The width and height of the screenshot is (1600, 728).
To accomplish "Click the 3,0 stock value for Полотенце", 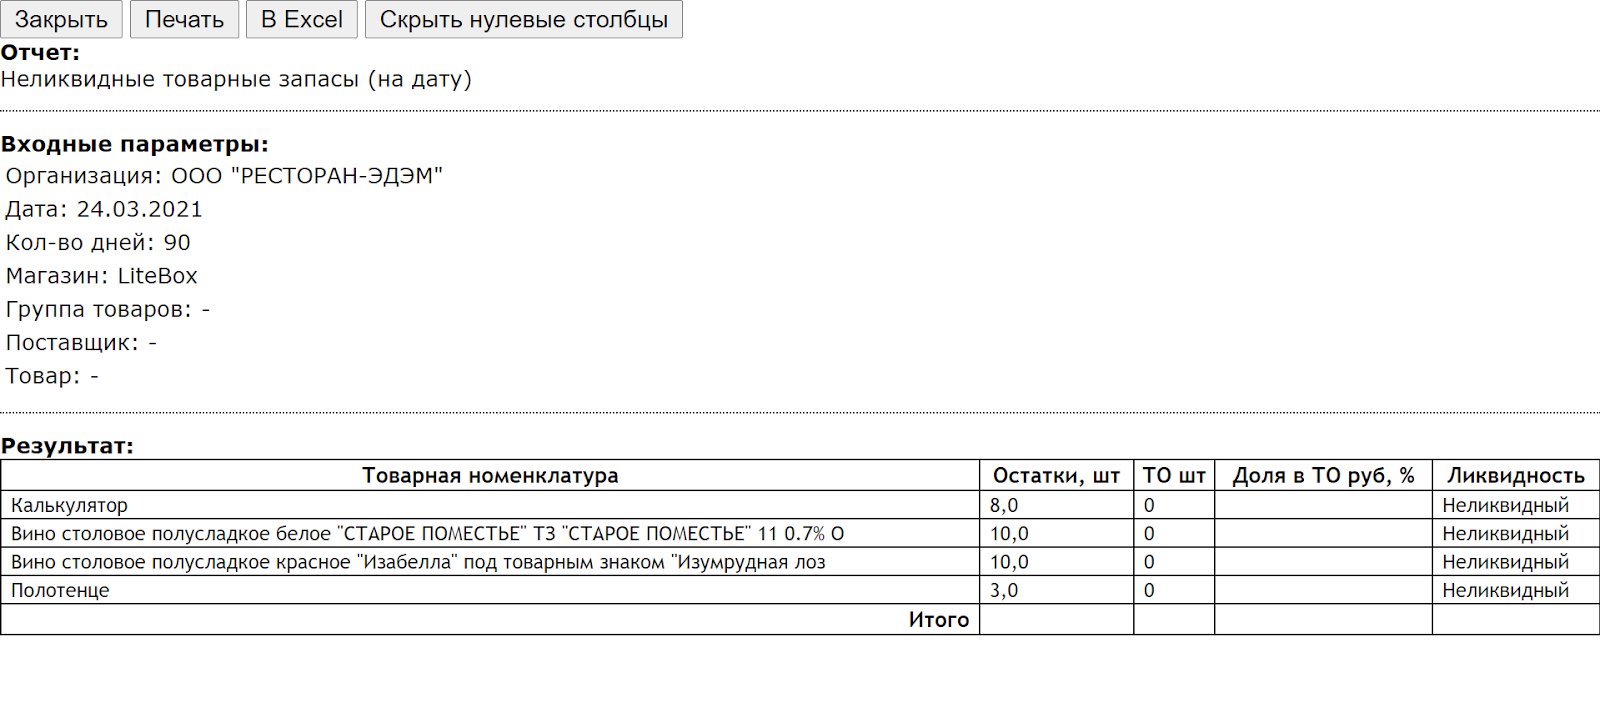I will point(1004,590).
